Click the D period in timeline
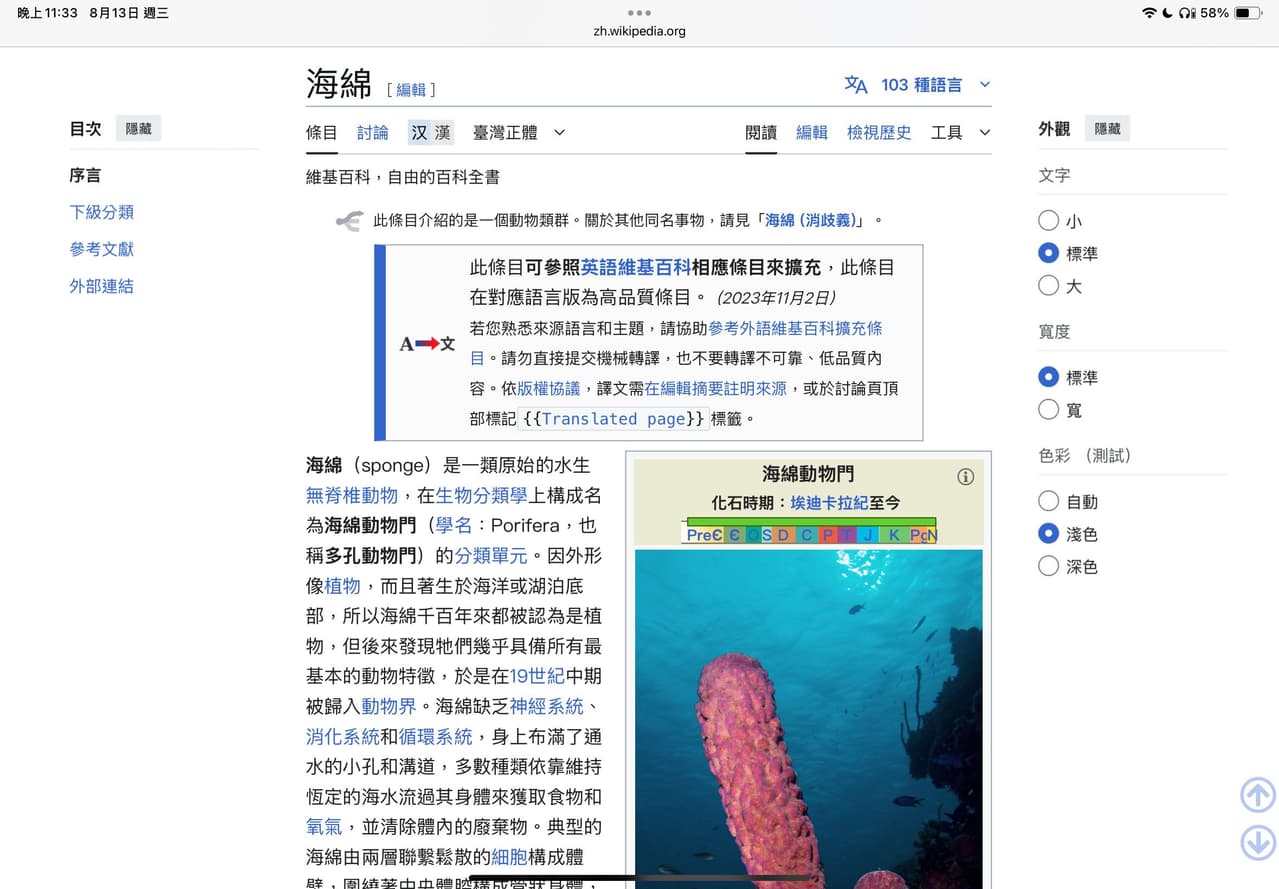Image resolution: width=1279 pixels, height=889 pixels. tap(783, 535)
